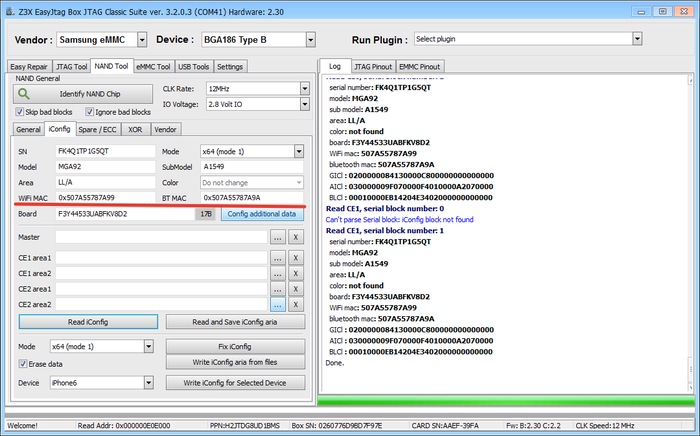Click the SubModel field A1549
The width and height of the screenshot is (700, 436).
pyautogui.click(x=252, y=167)
